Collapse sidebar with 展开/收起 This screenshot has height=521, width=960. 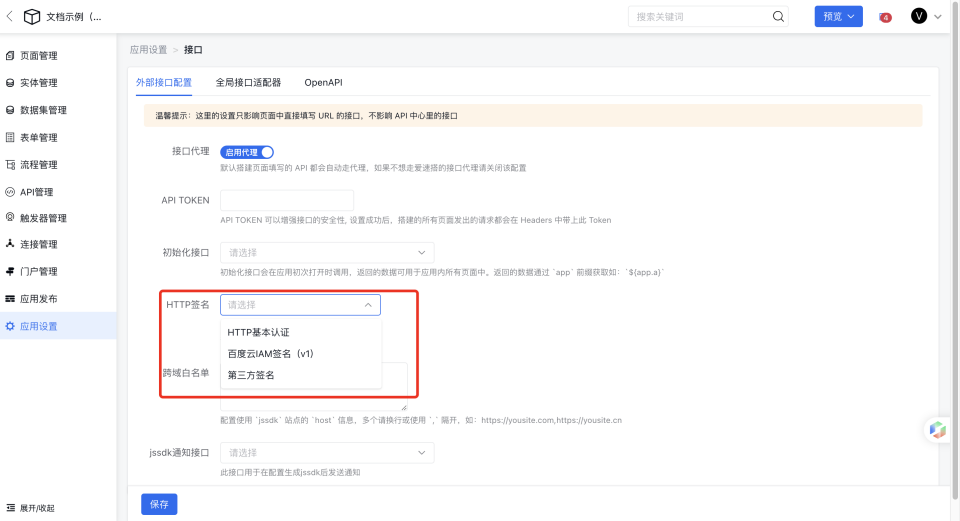click(37, 508)
